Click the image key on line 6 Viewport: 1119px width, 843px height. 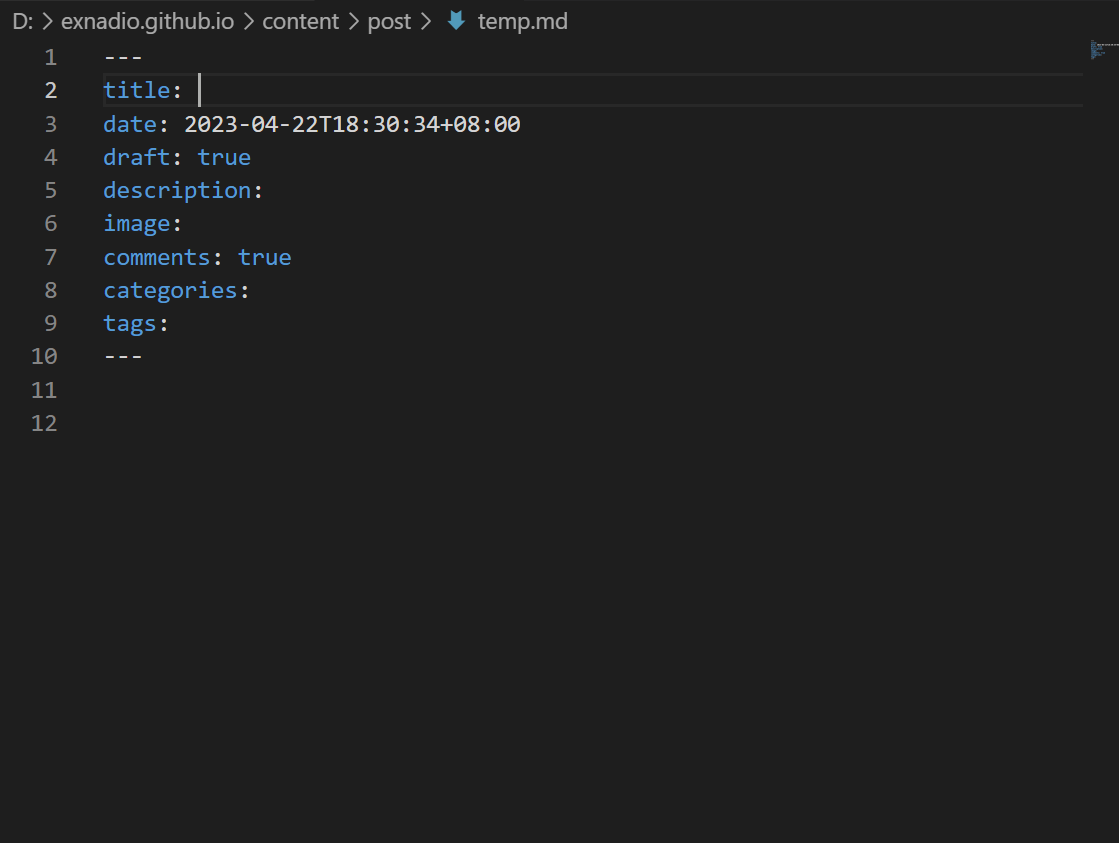pos(136,223)
